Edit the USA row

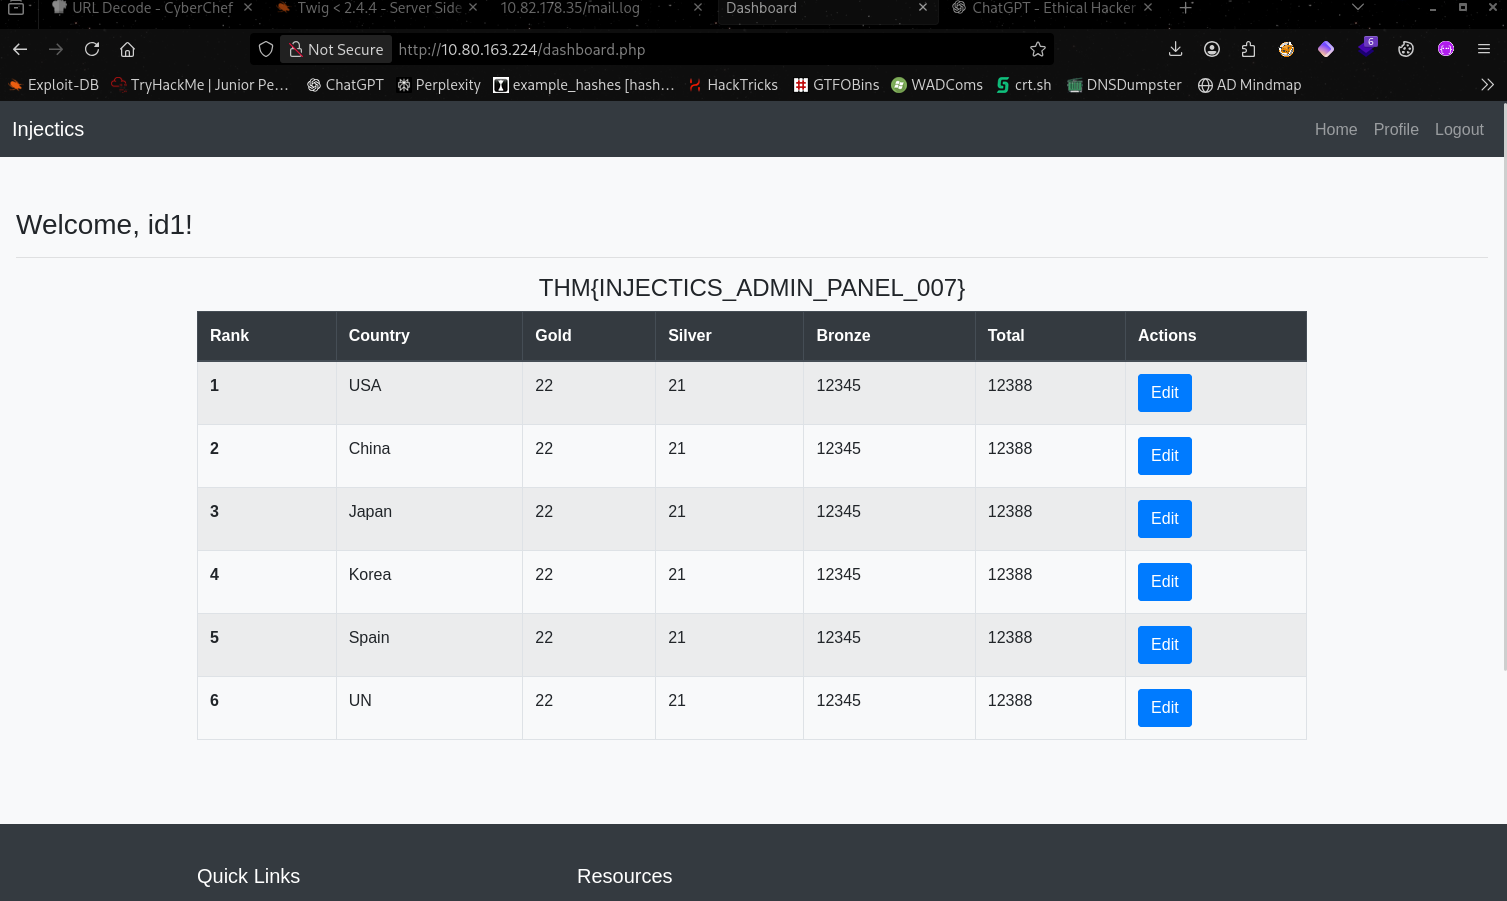tap(1164, 393)
